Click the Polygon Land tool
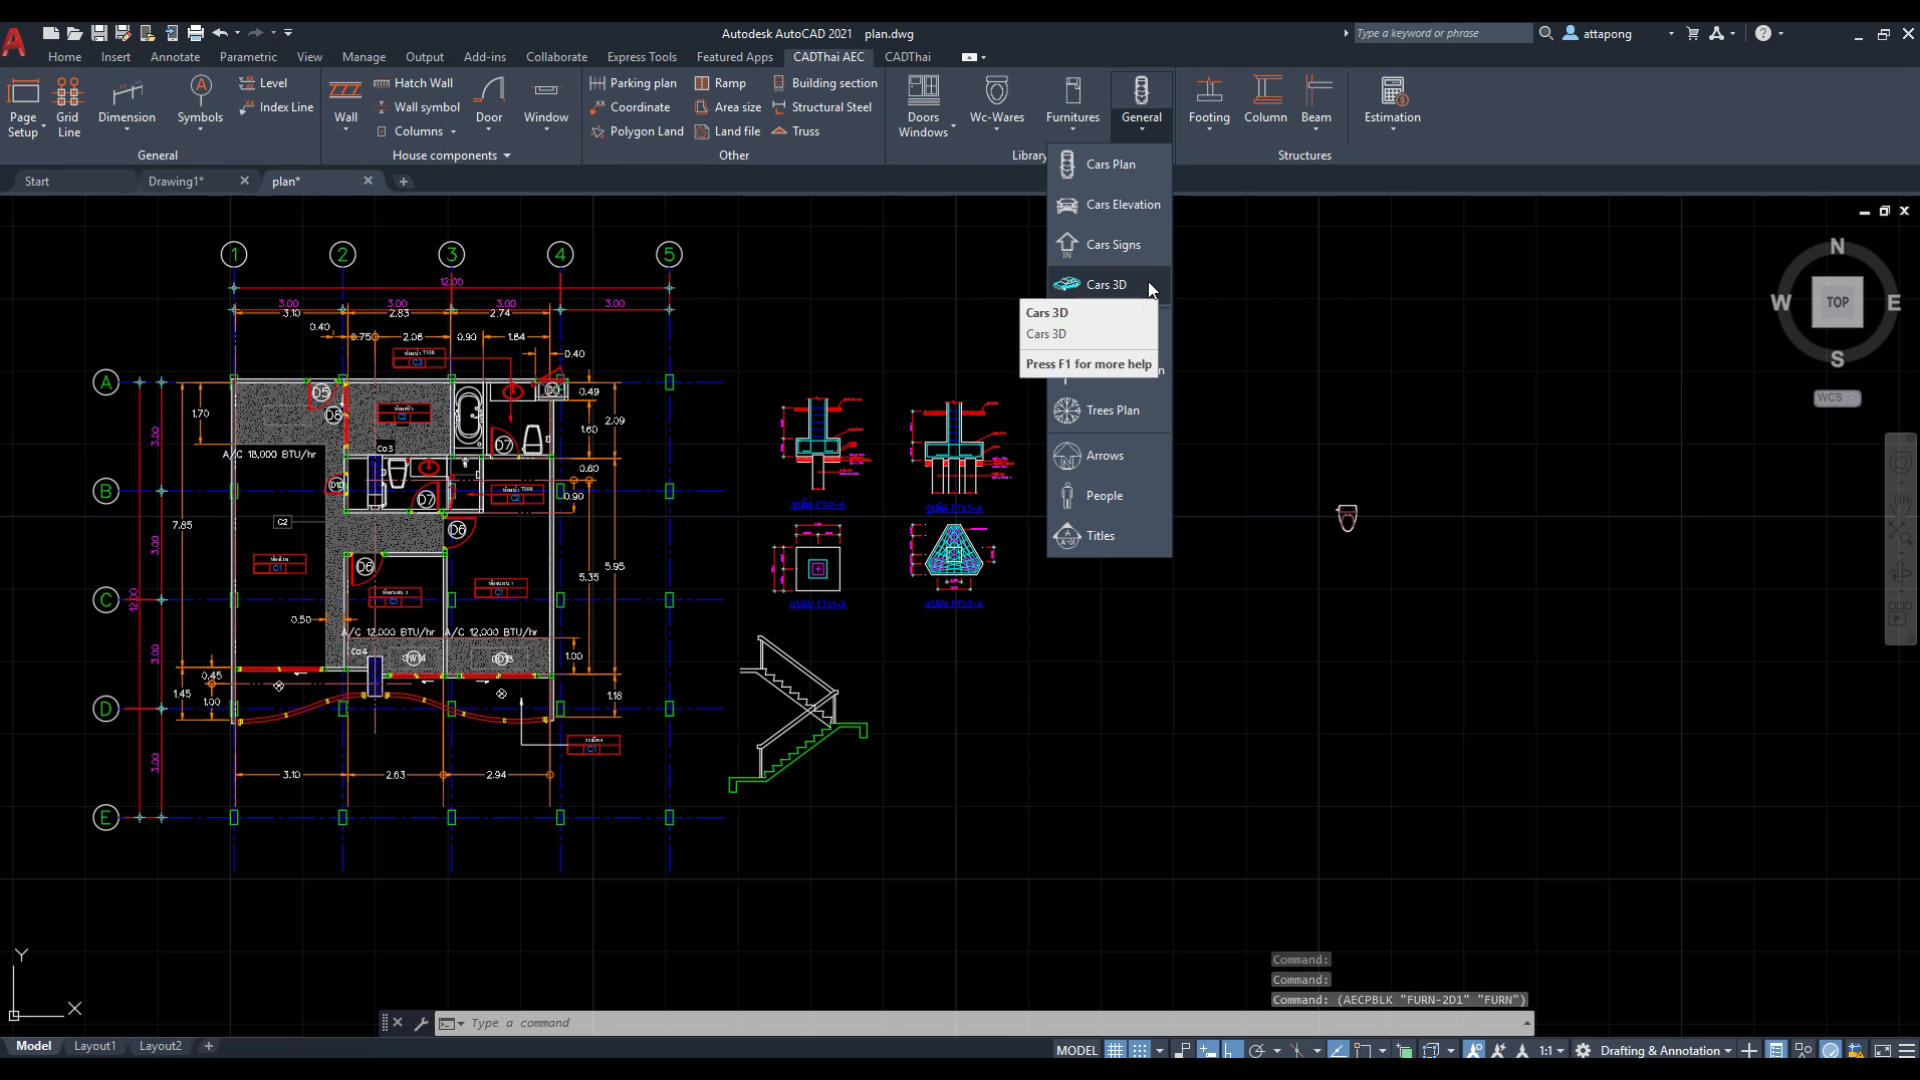 pos(637,131)
